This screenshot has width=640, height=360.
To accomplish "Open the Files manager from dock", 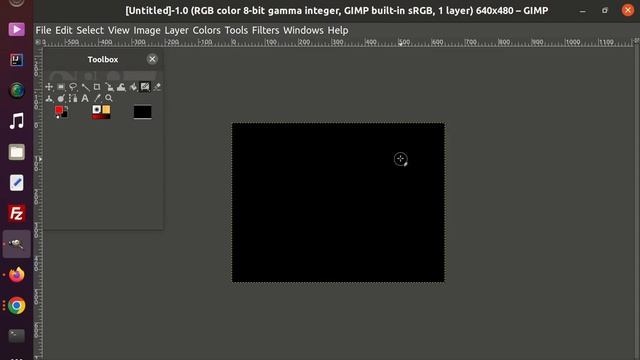I will 17,152.
